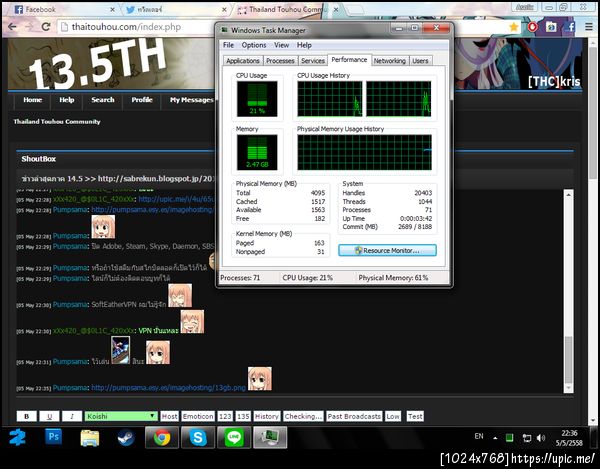
Task: Open Task Manager Help menu
Action: click(x=304, y=45)
